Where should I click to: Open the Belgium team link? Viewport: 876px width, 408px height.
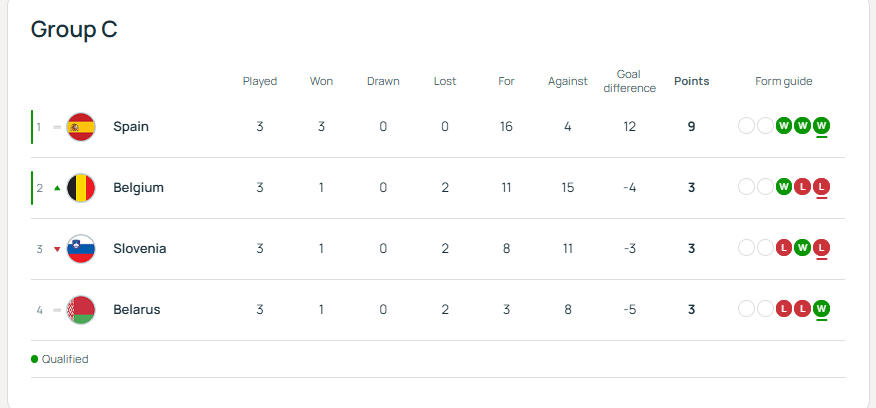[x=138, y=188]
